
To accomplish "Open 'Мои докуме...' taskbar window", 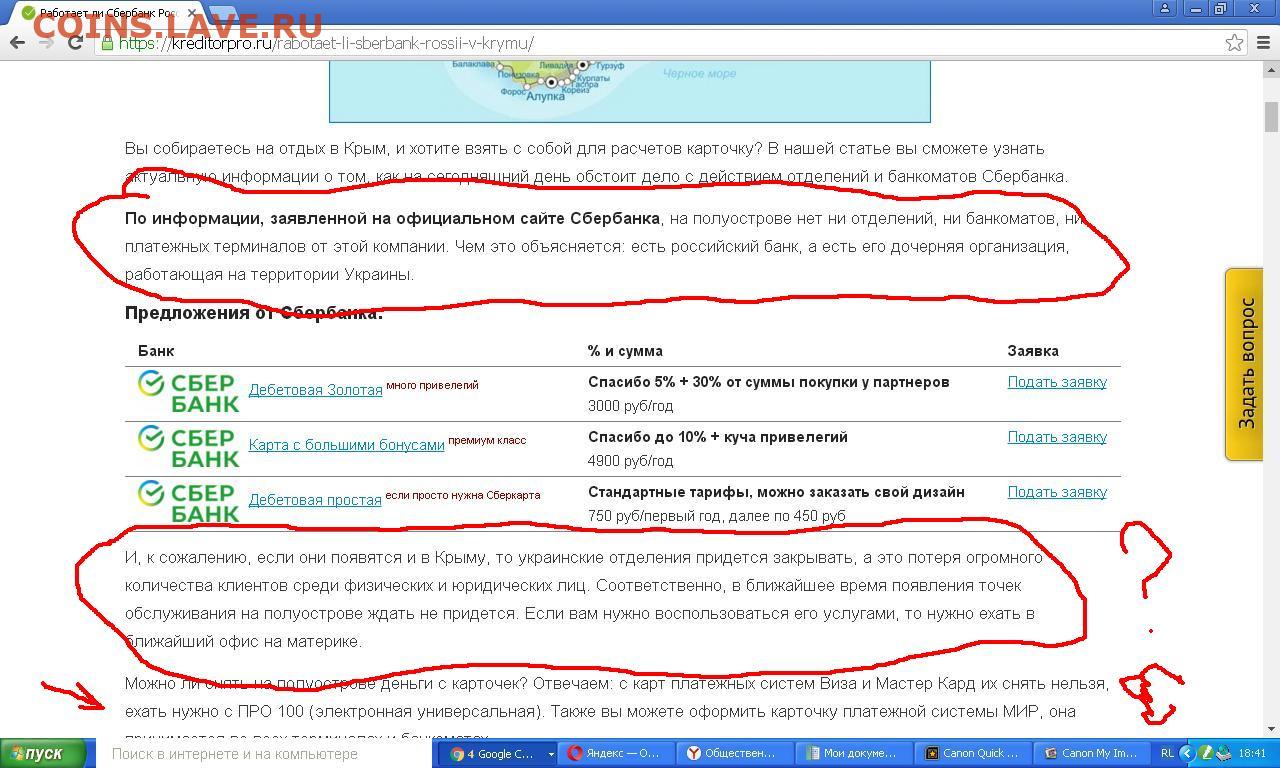I will (x=856, y=754).
